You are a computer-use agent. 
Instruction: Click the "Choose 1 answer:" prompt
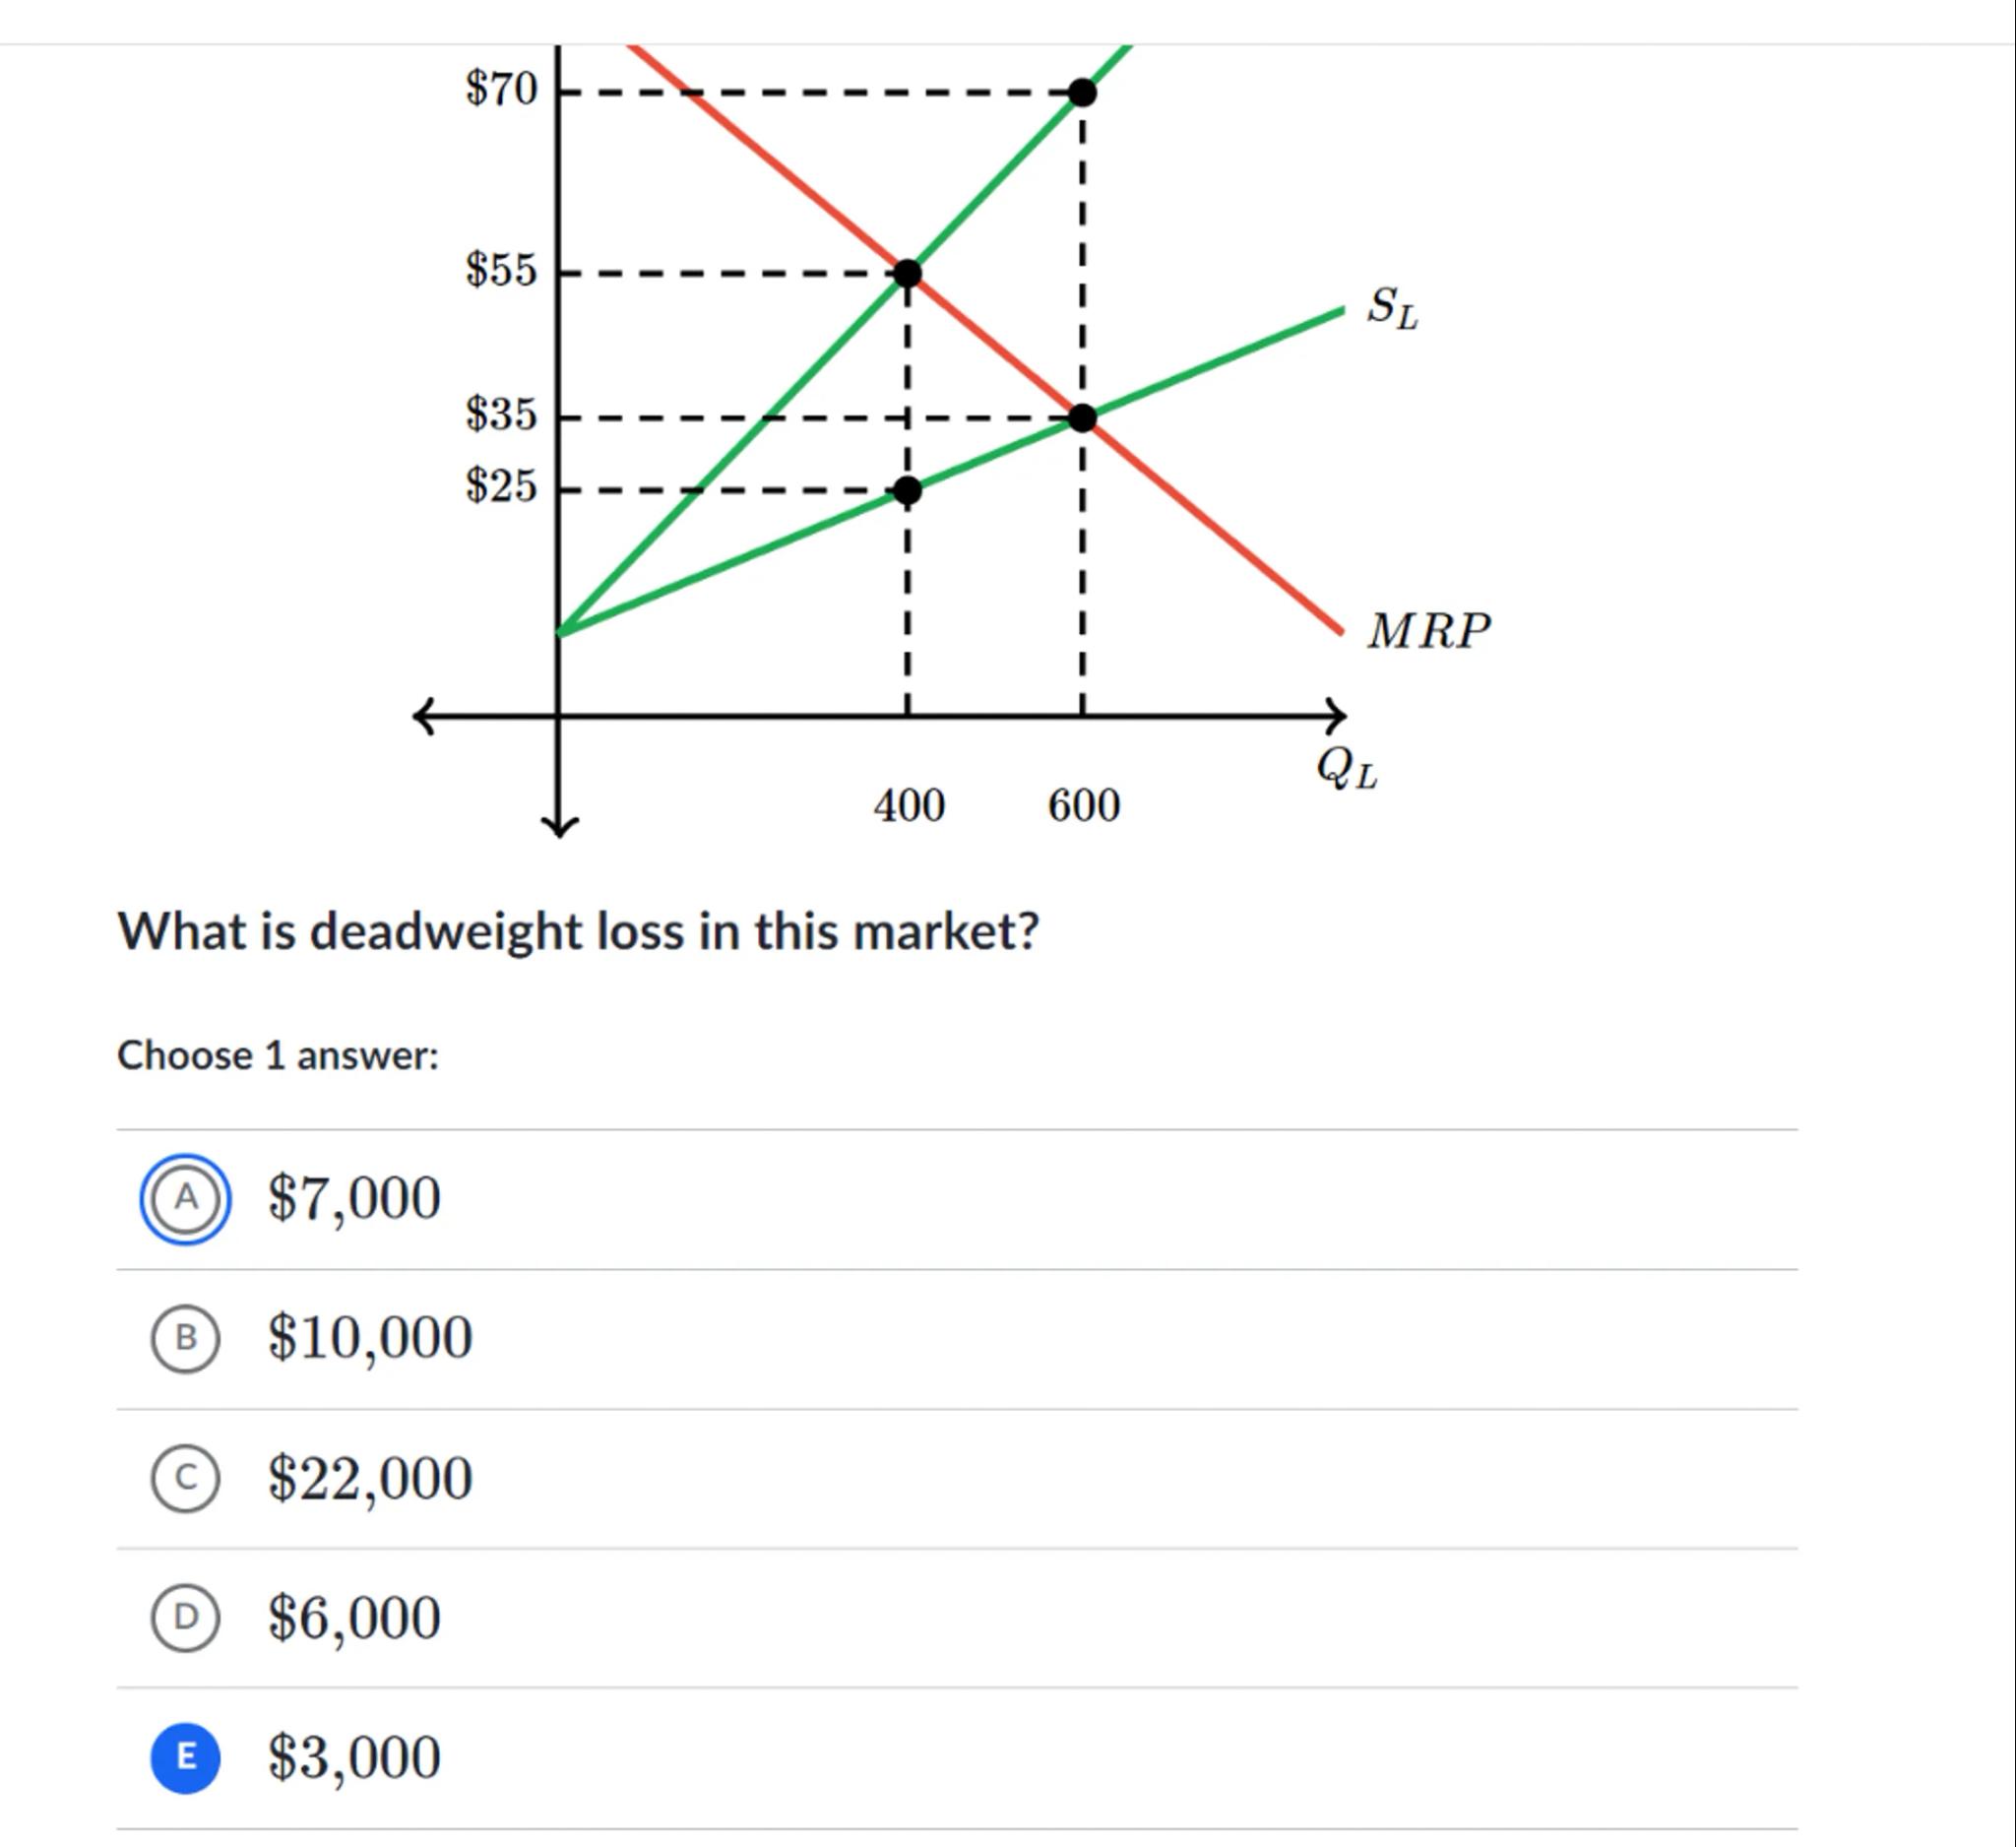coord(278,1056)
